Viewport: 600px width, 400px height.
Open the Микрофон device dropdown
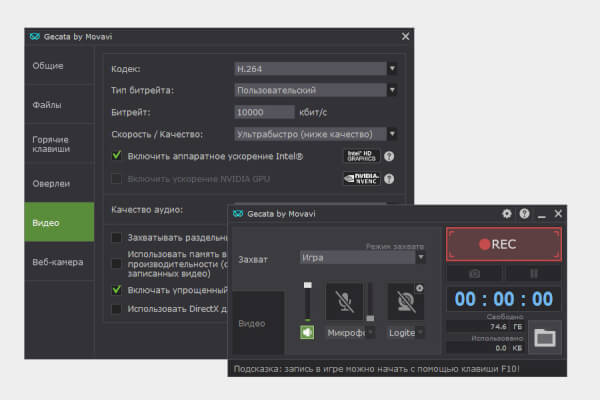click(350, 333)
